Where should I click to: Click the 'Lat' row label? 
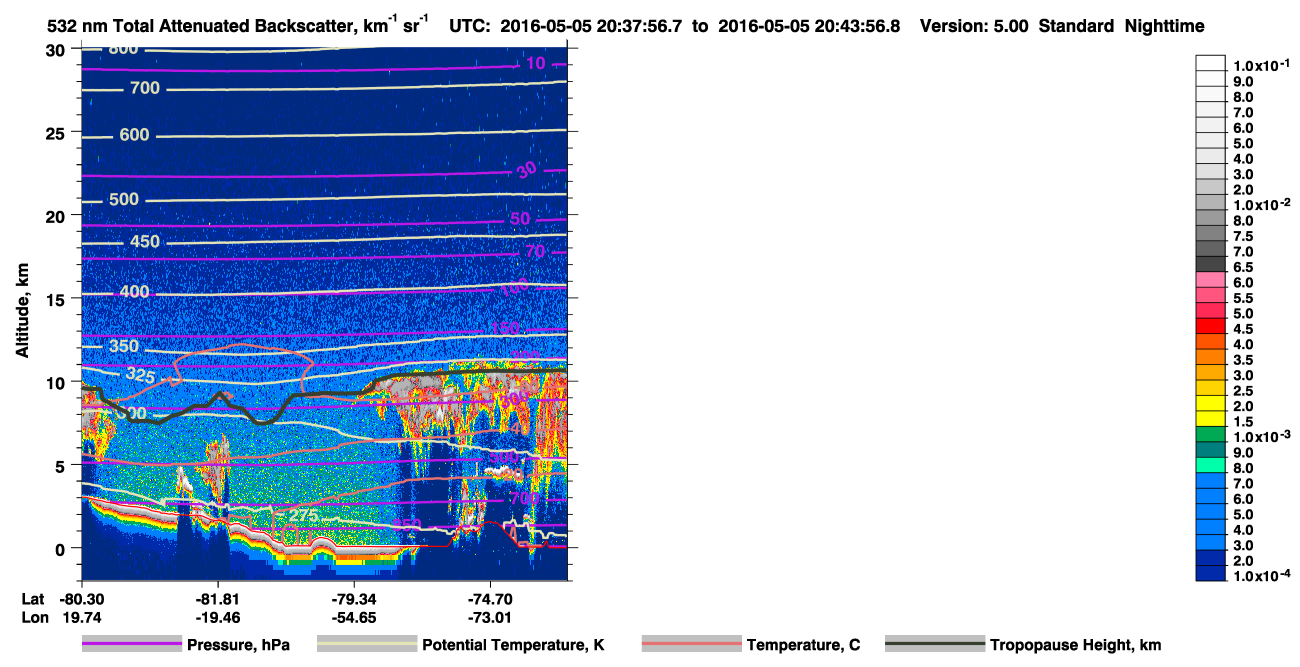32,599
